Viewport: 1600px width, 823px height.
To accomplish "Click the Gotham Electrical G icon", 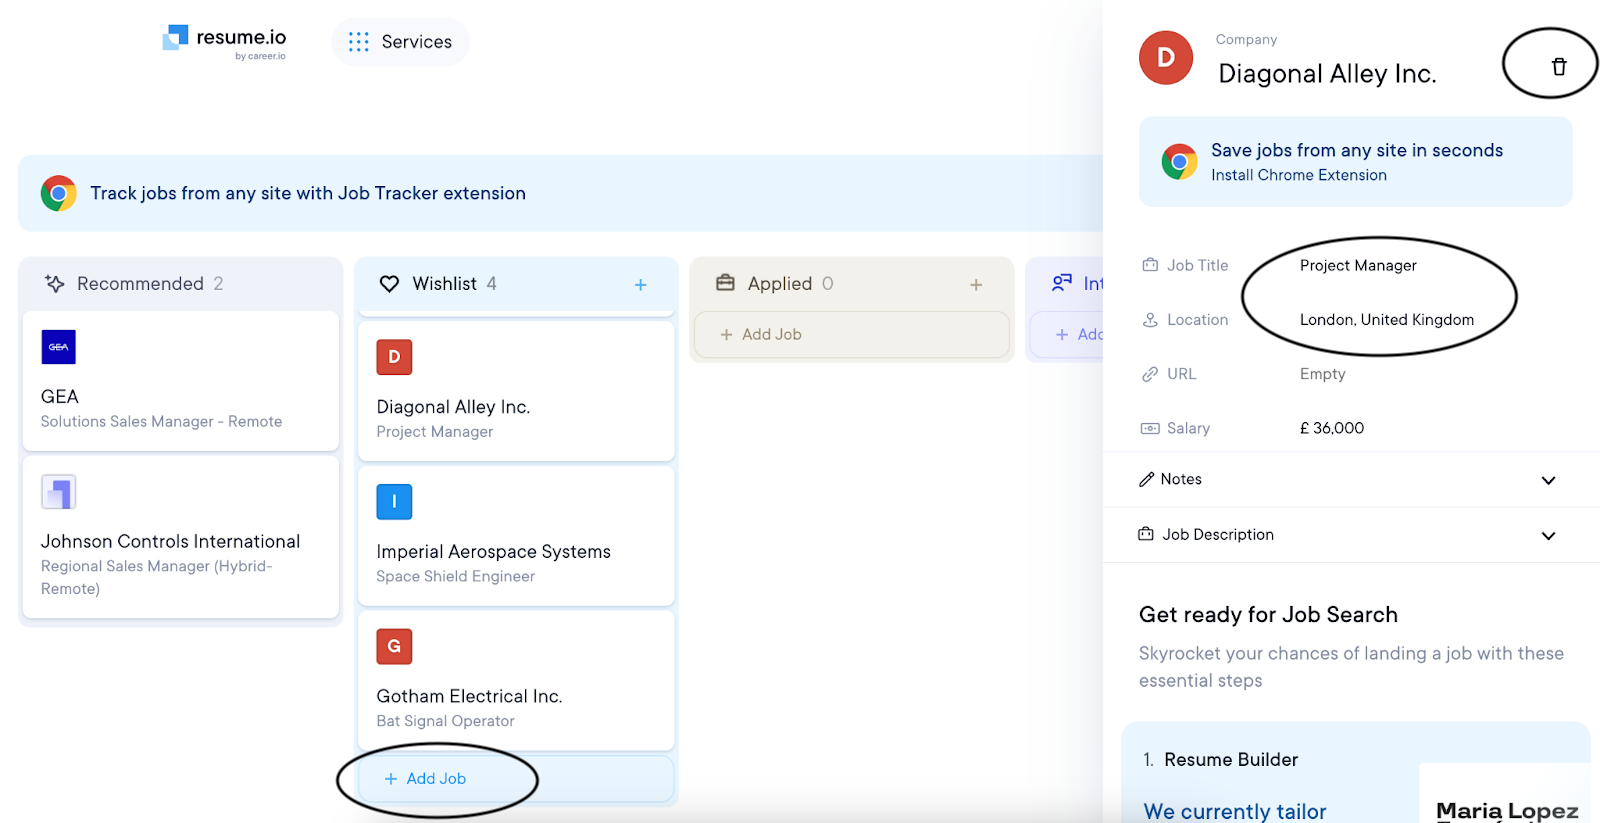I will tap(394, 647).
